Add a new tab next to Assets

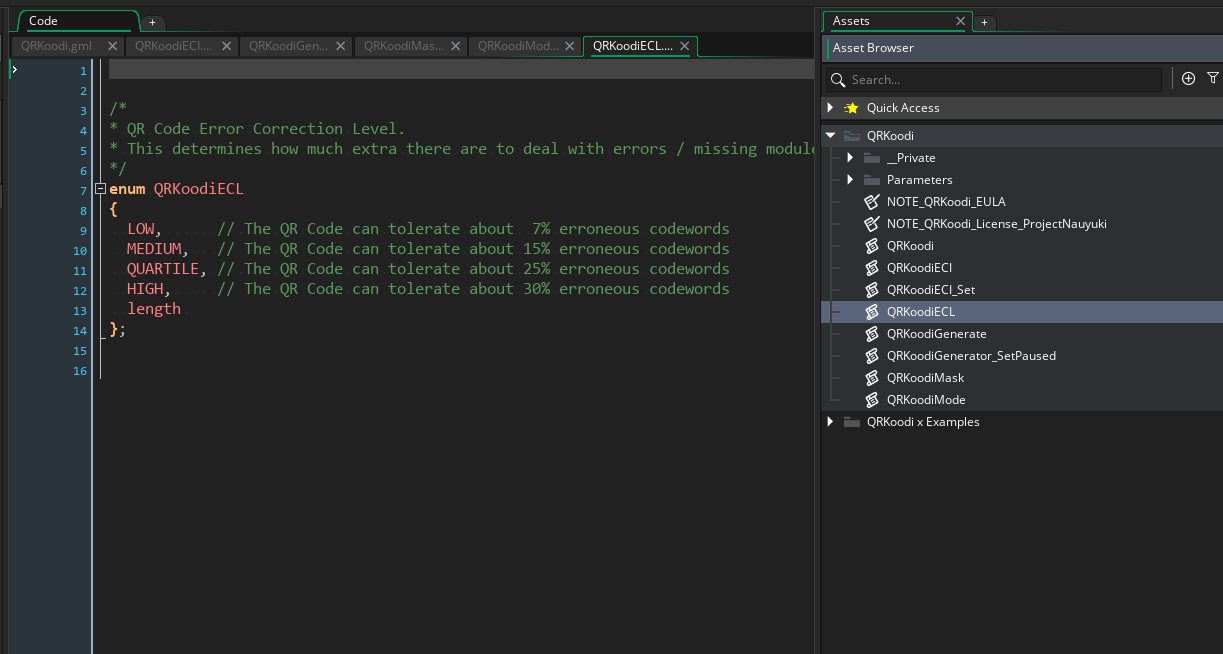(x=984, y=22)
